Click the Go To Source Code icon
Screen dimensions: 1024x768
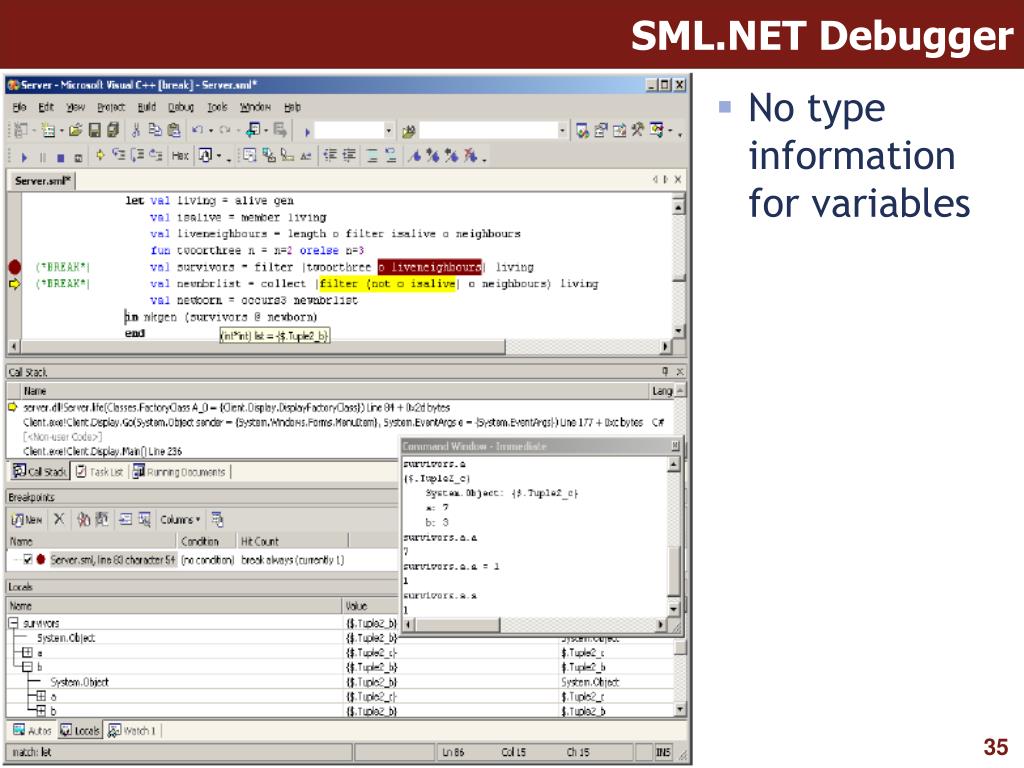pos(125,519)
